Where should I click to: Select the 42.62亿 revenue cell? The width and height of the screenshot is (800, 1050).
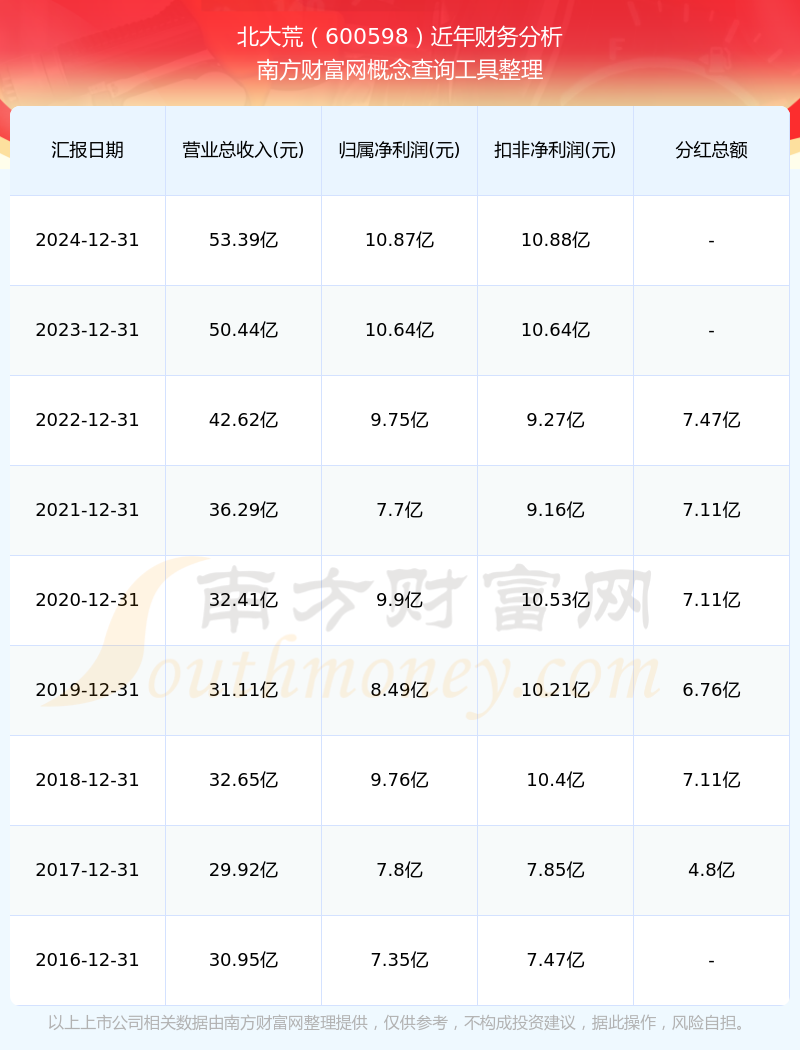244,421
